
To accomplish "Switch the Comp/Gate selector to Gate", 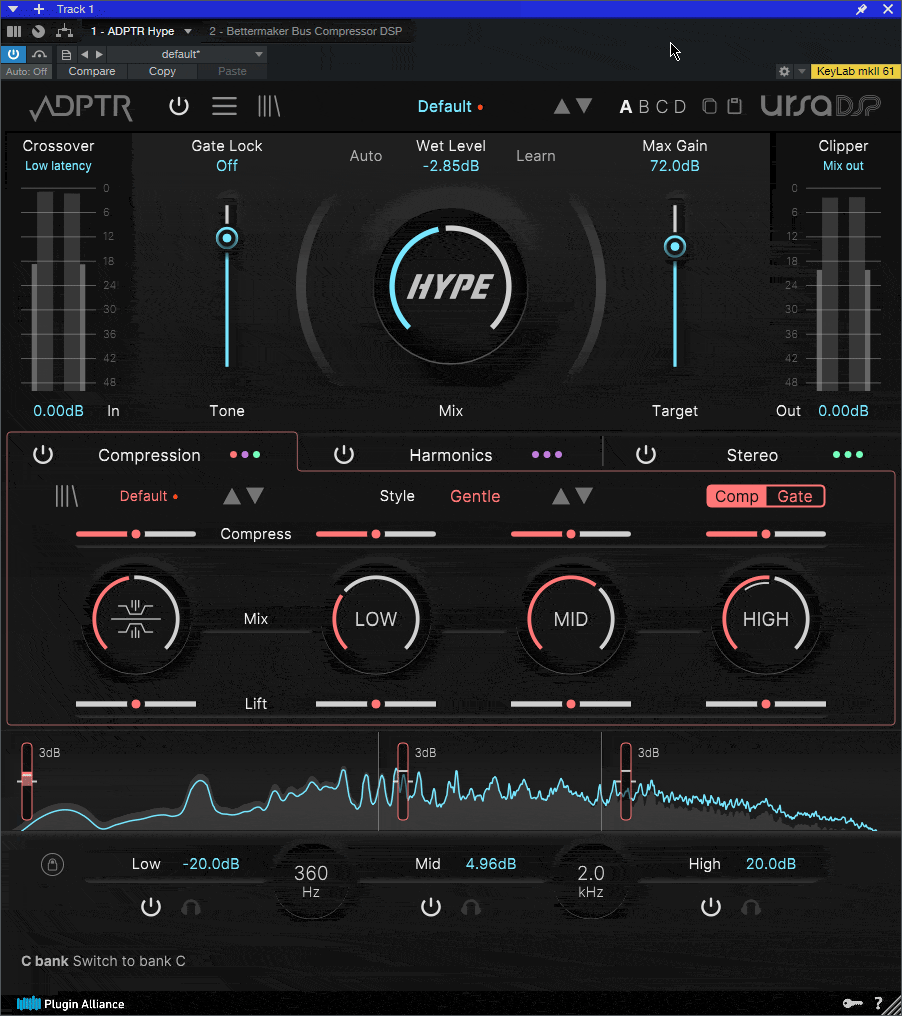I will tap(795, 496).
